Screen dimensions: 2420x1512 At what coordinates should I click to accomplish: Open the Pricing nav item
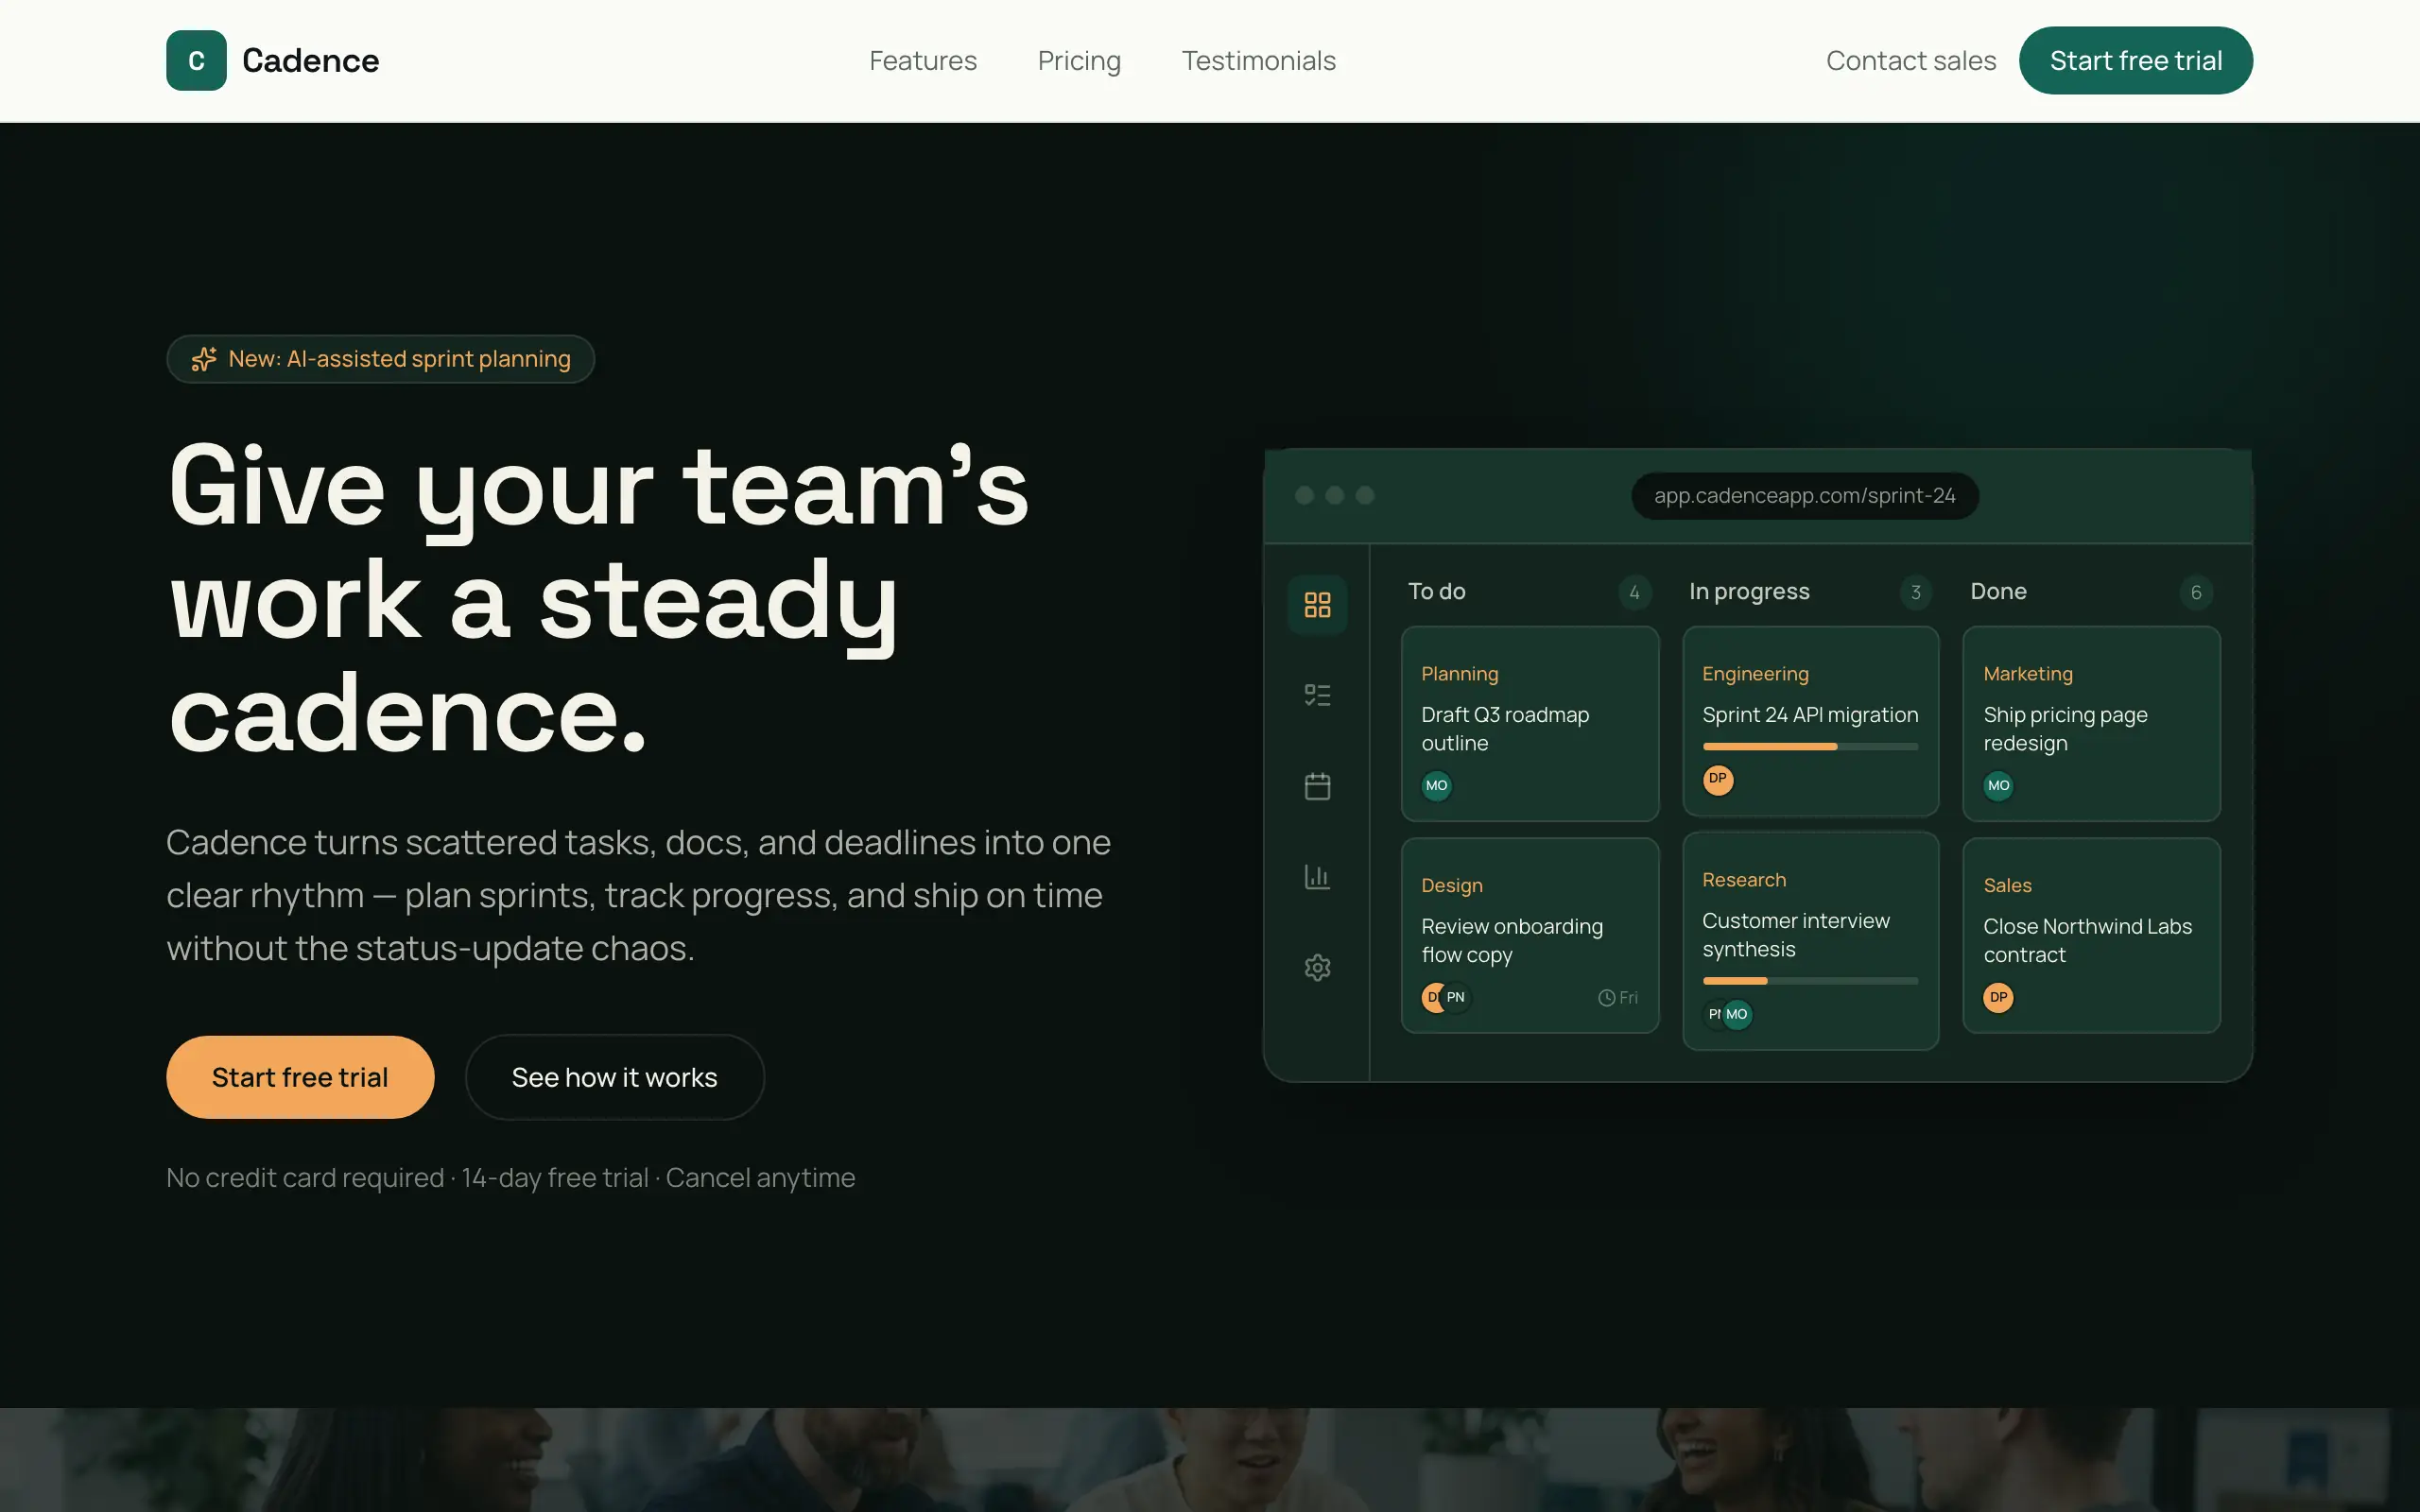pos(1079,60)
